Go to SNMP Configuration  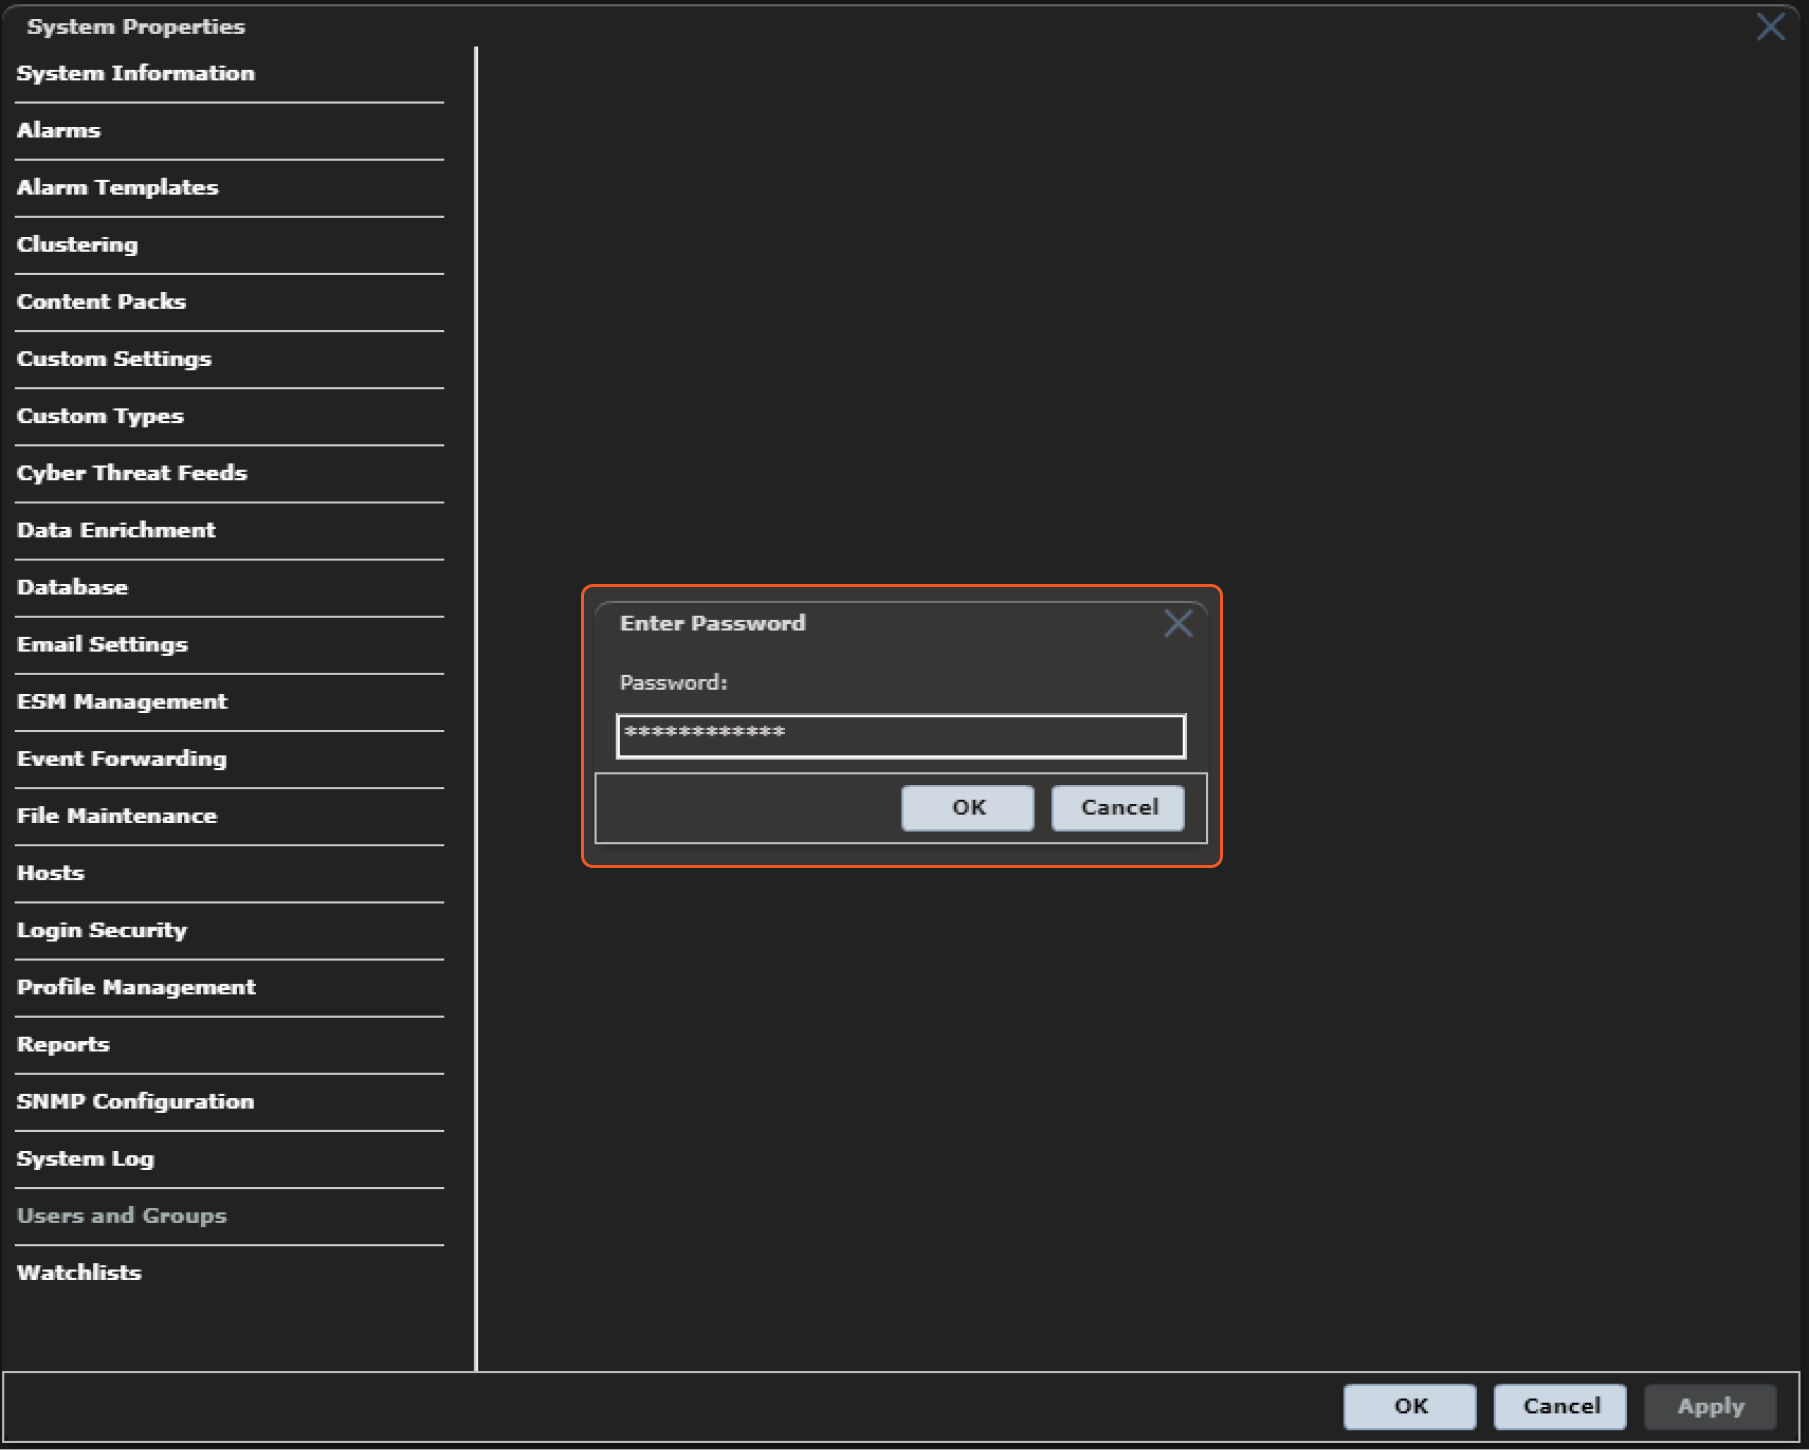[136, 1102]
